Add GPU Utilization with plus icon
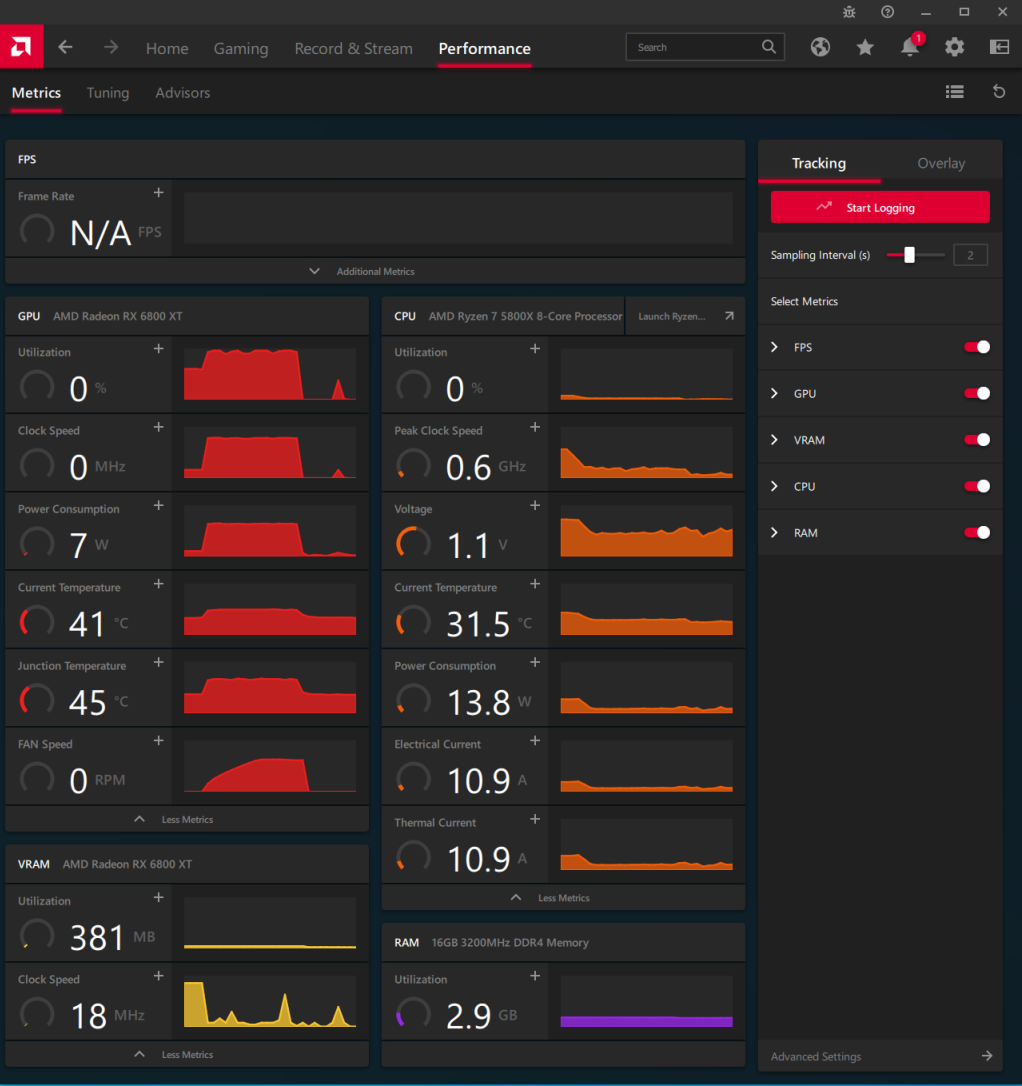1022x1086 pixels. pyautogui.click(x=159, y=348)
